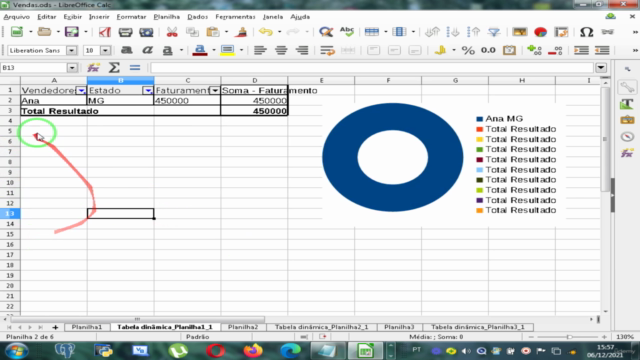Undo last action arrow
Screen dimensions: 640x360
coord(266,32)
